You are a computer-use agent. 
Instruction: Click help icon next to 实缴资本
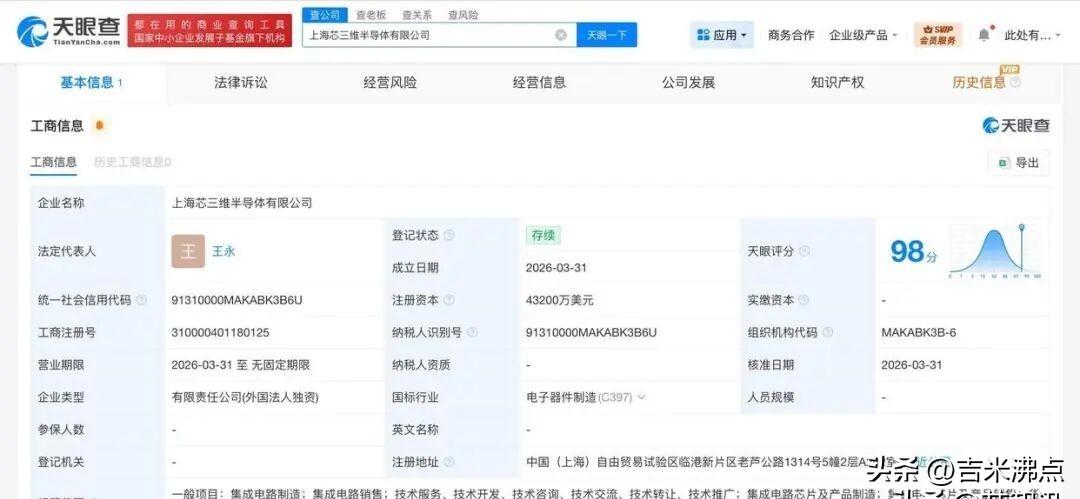click(804, 301)
